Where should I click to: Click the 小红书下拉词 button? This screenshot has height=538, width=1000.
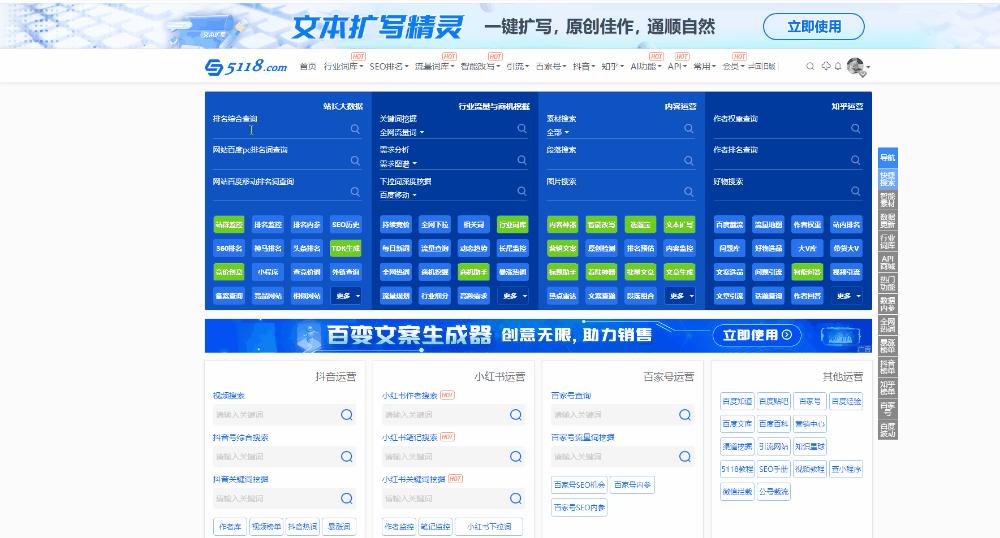pos(489,527)
